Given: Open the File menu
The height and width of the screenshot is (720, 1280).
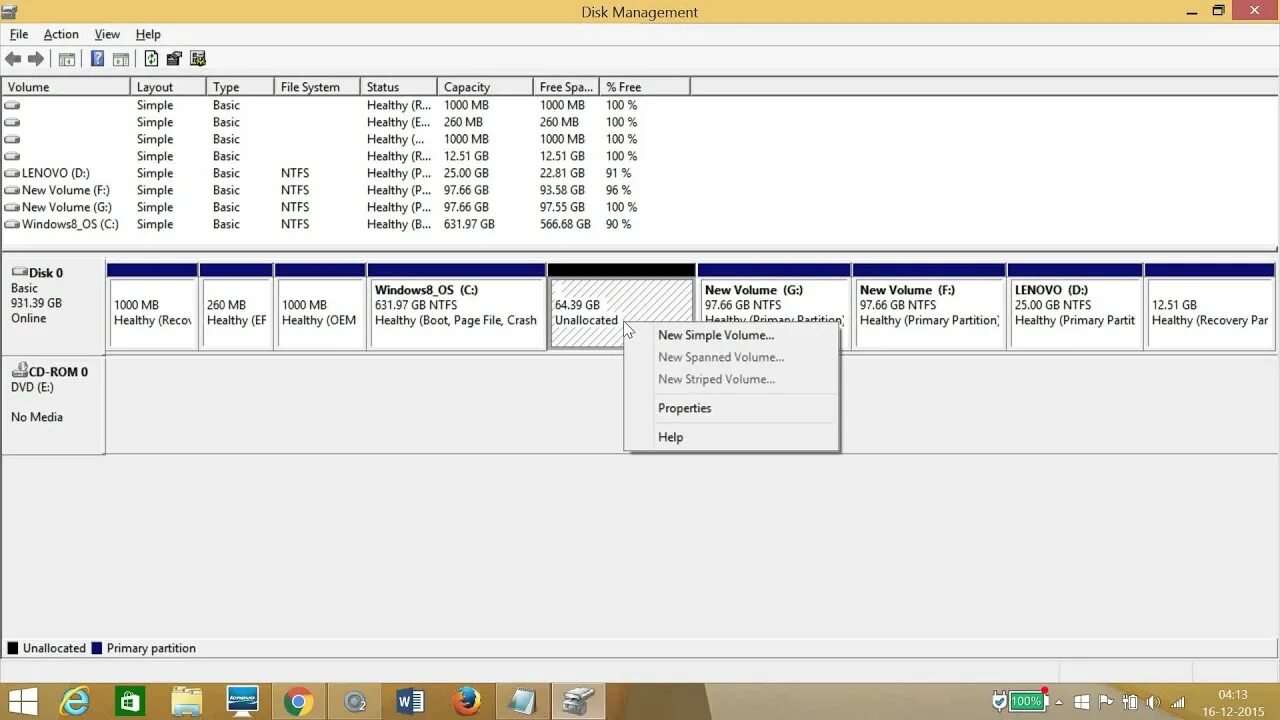Looking at the screenshot, I should click(19, 34).
